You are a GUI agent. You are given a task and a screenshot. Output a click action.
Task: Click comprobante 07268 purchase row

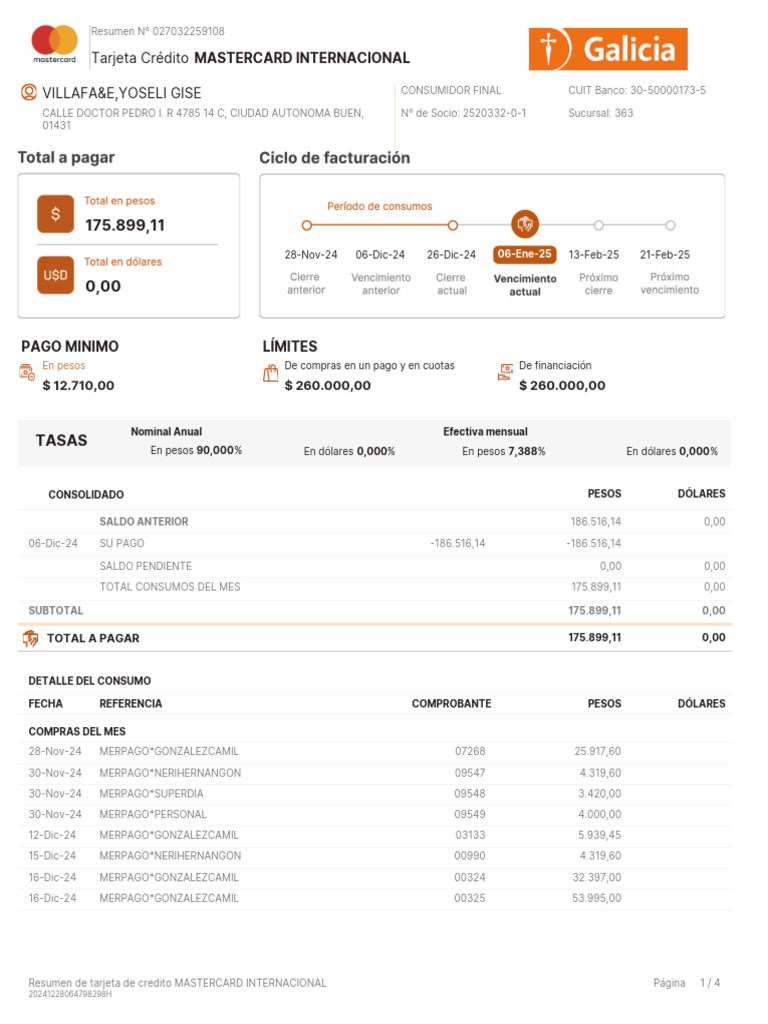tap(375, 751)
